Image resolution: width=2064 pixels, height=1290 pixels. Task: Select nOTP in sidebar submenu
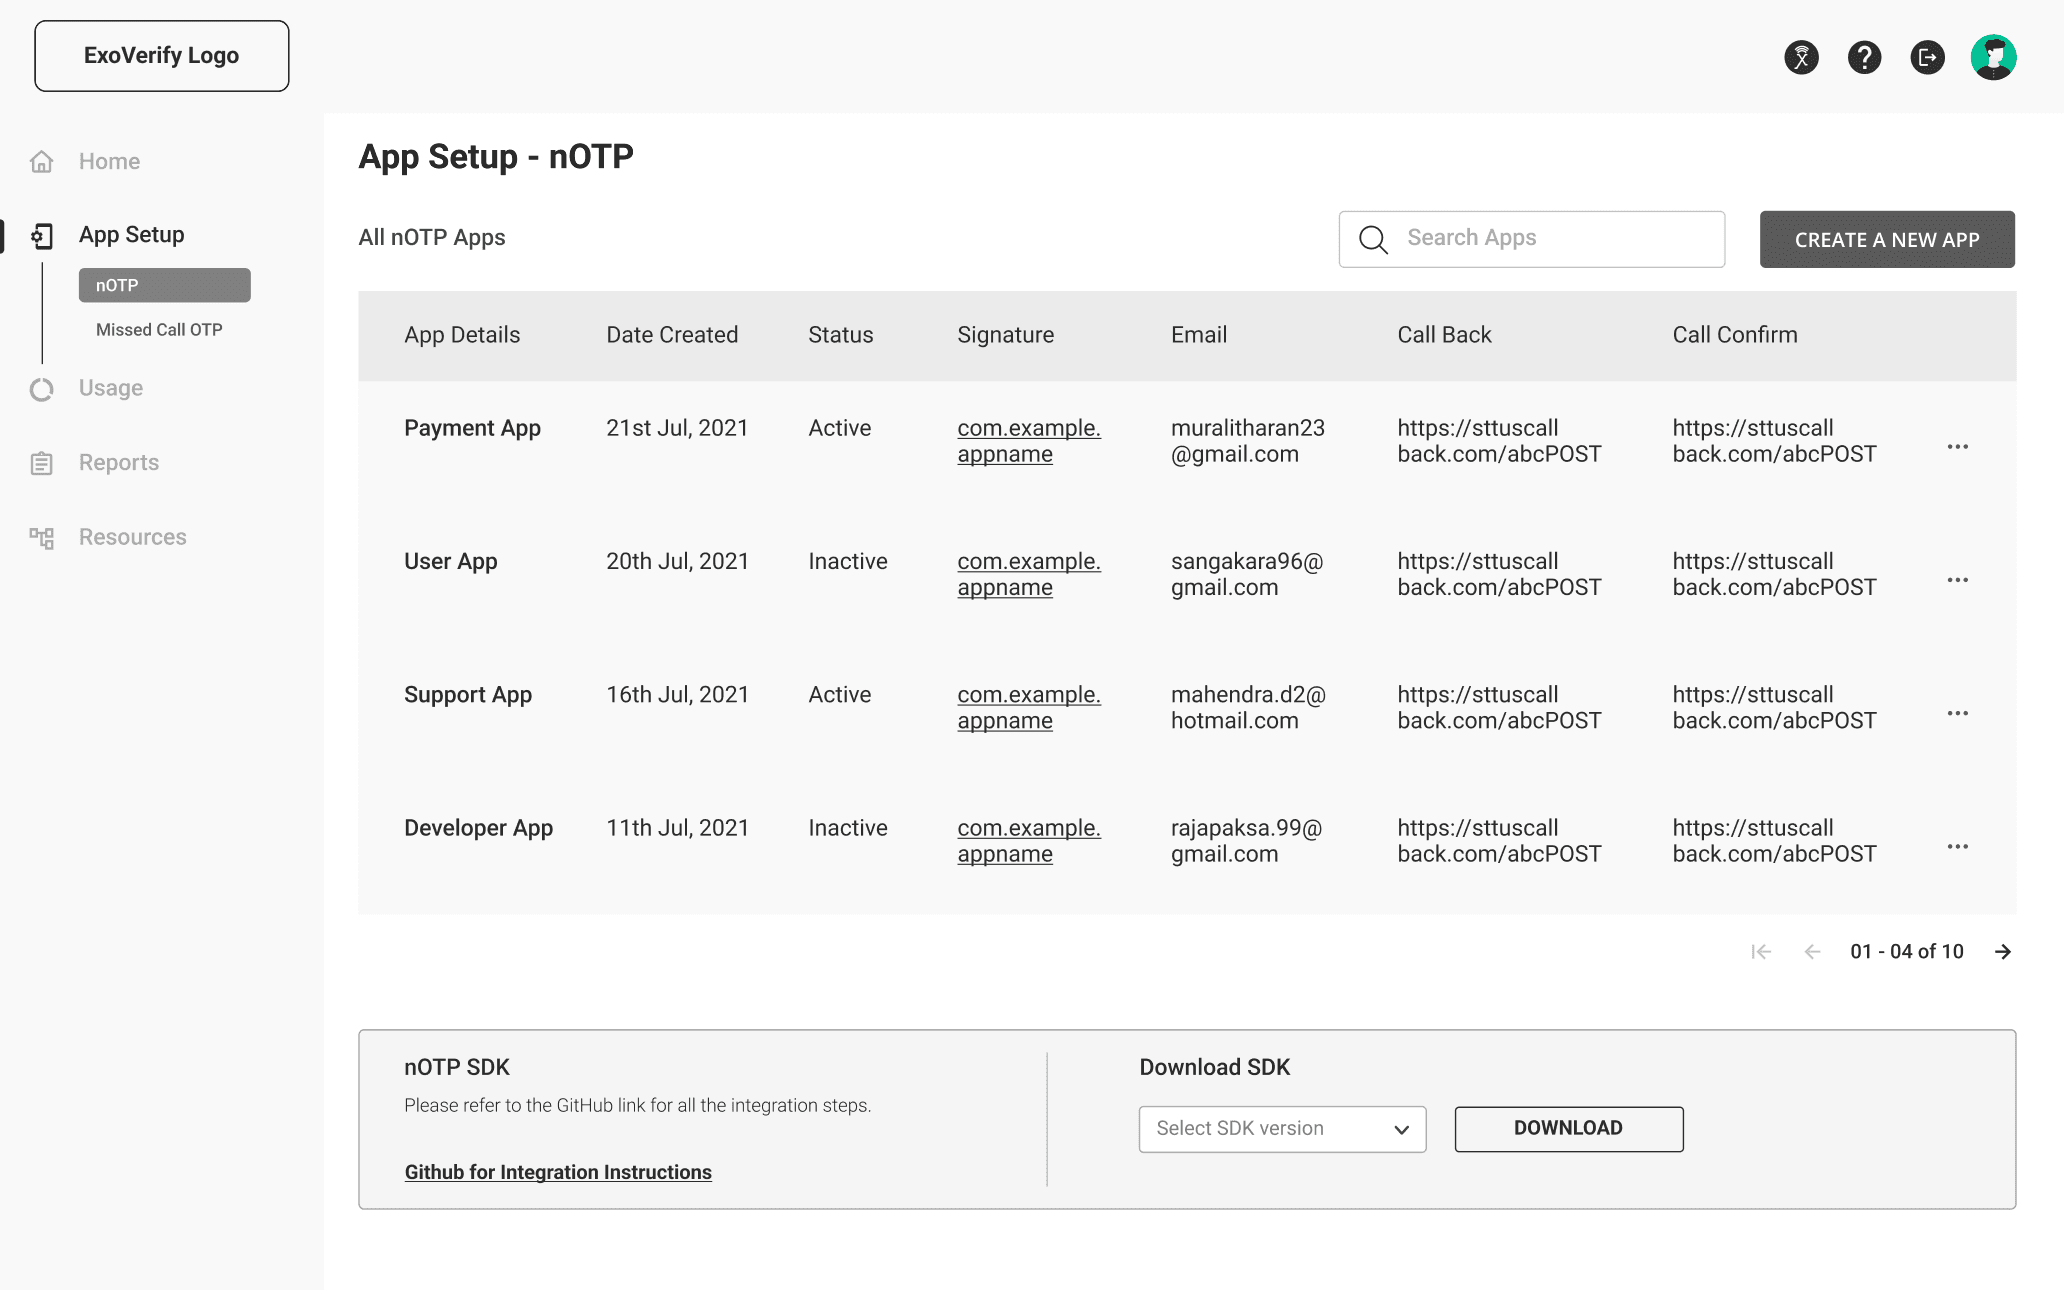(164, 285)
